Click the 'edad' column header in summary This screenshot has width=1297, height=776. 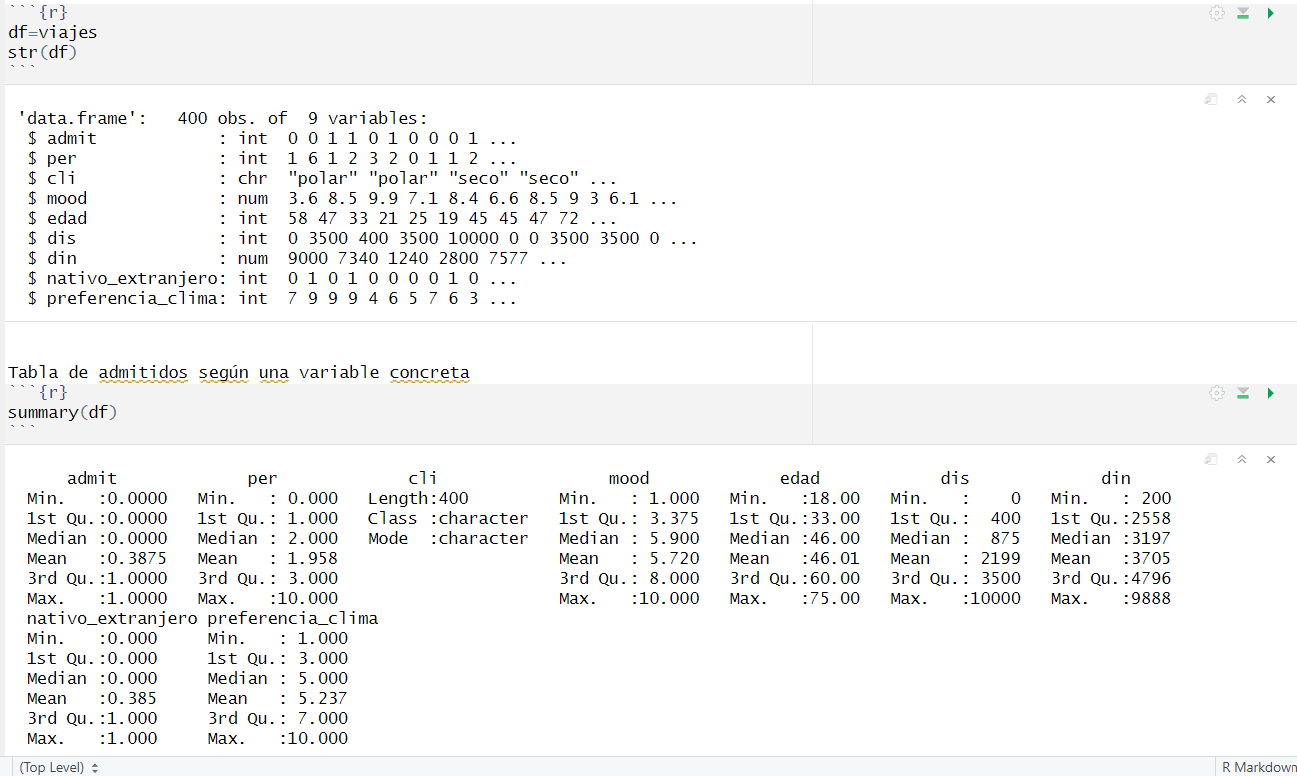point(799,478)
